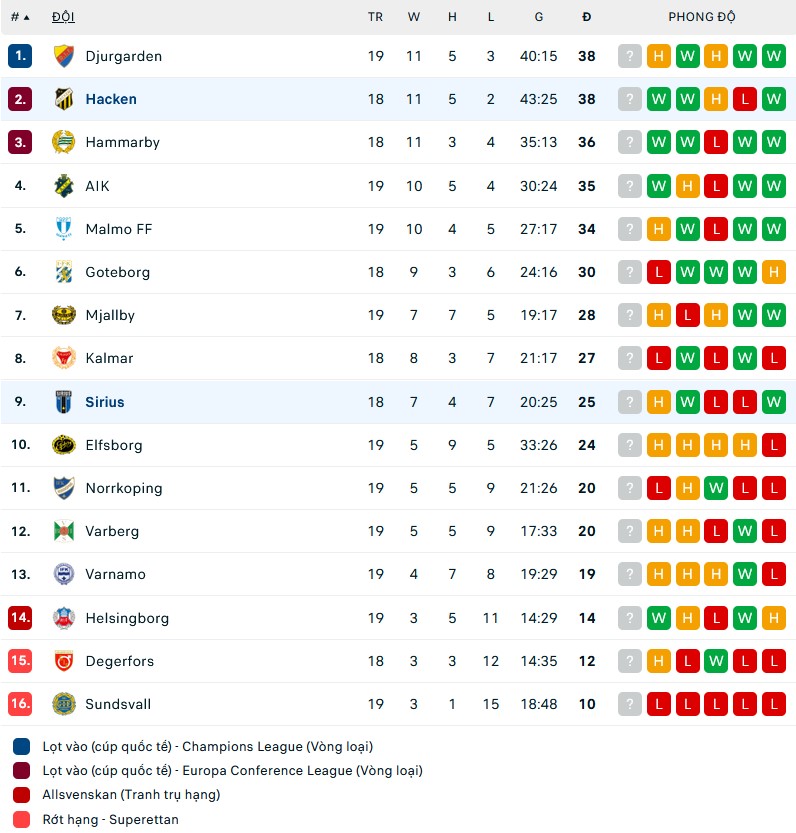The height and width of the screenshot is (833, 796).
Task: Open the Elfsborg team page
Action: click(x=114, y=445)
